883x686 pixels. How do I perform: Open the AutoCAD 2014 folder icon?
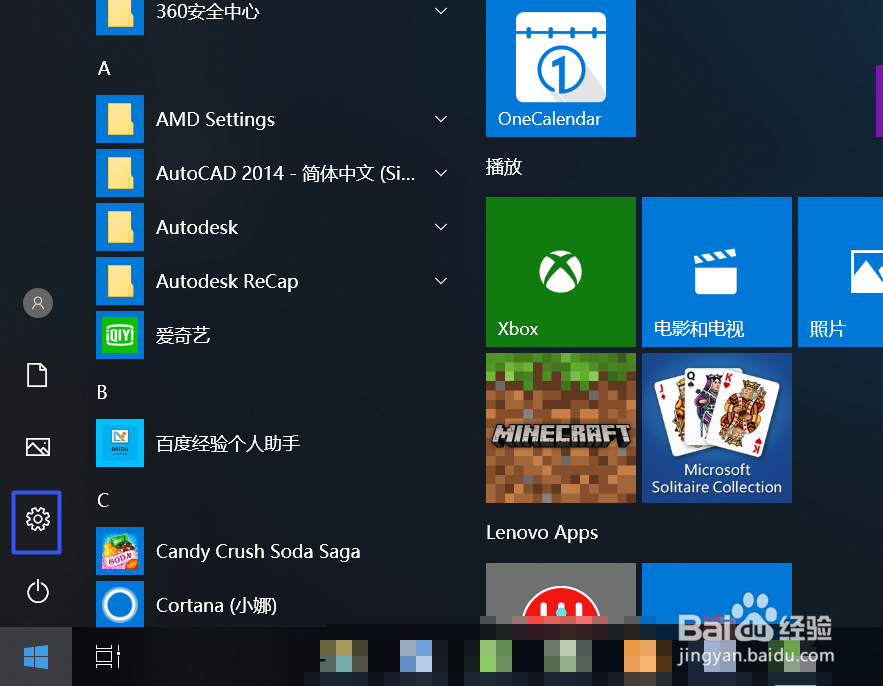click(x=120, y=173)
